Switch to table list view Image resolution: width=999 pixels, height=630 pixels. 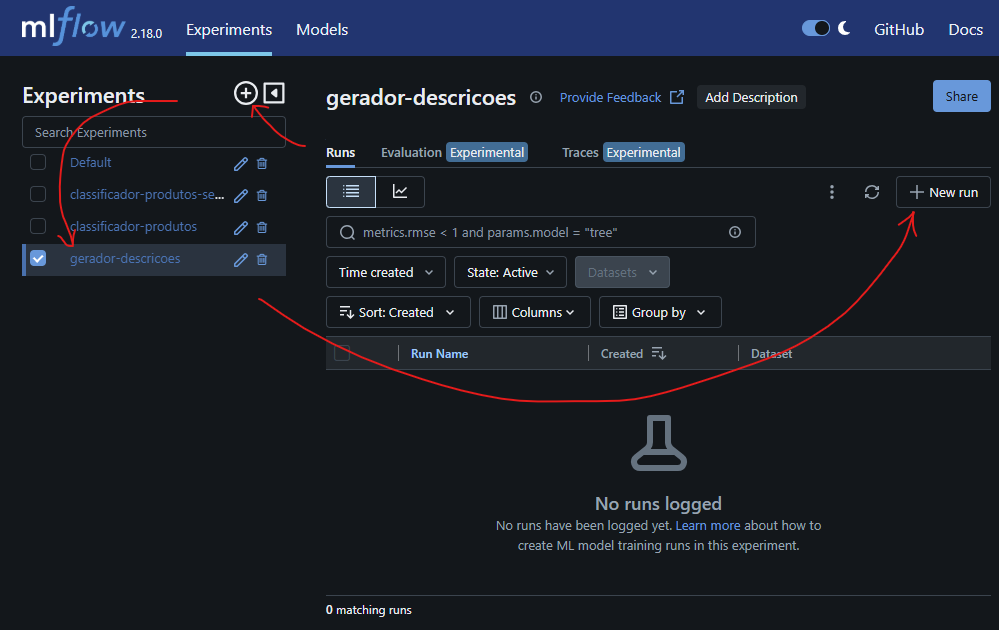351,192
